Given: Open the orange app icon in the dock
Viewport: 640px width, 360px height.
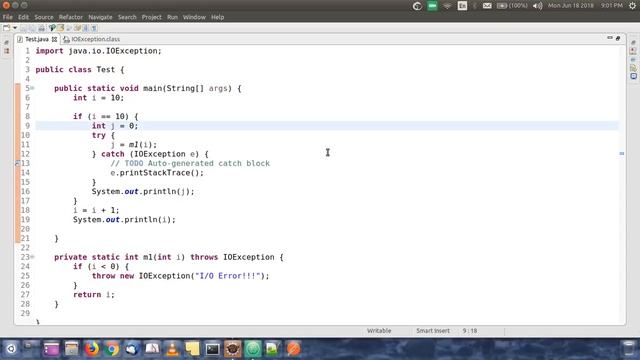Looking at the screenshot, I should click(x=293, y=349).
